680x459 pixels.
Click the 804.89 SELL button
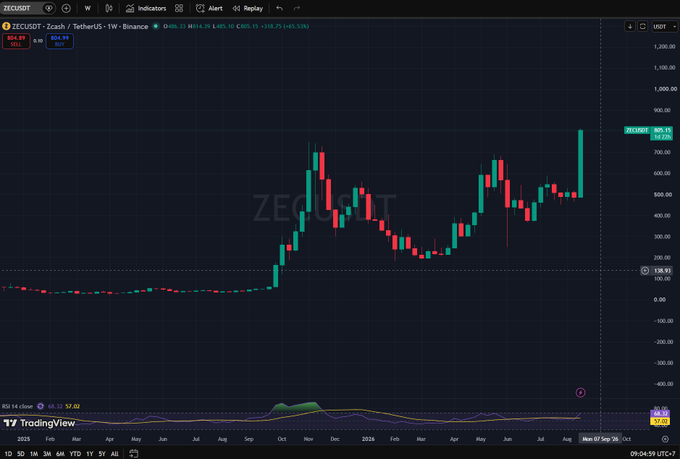point(16,41)
